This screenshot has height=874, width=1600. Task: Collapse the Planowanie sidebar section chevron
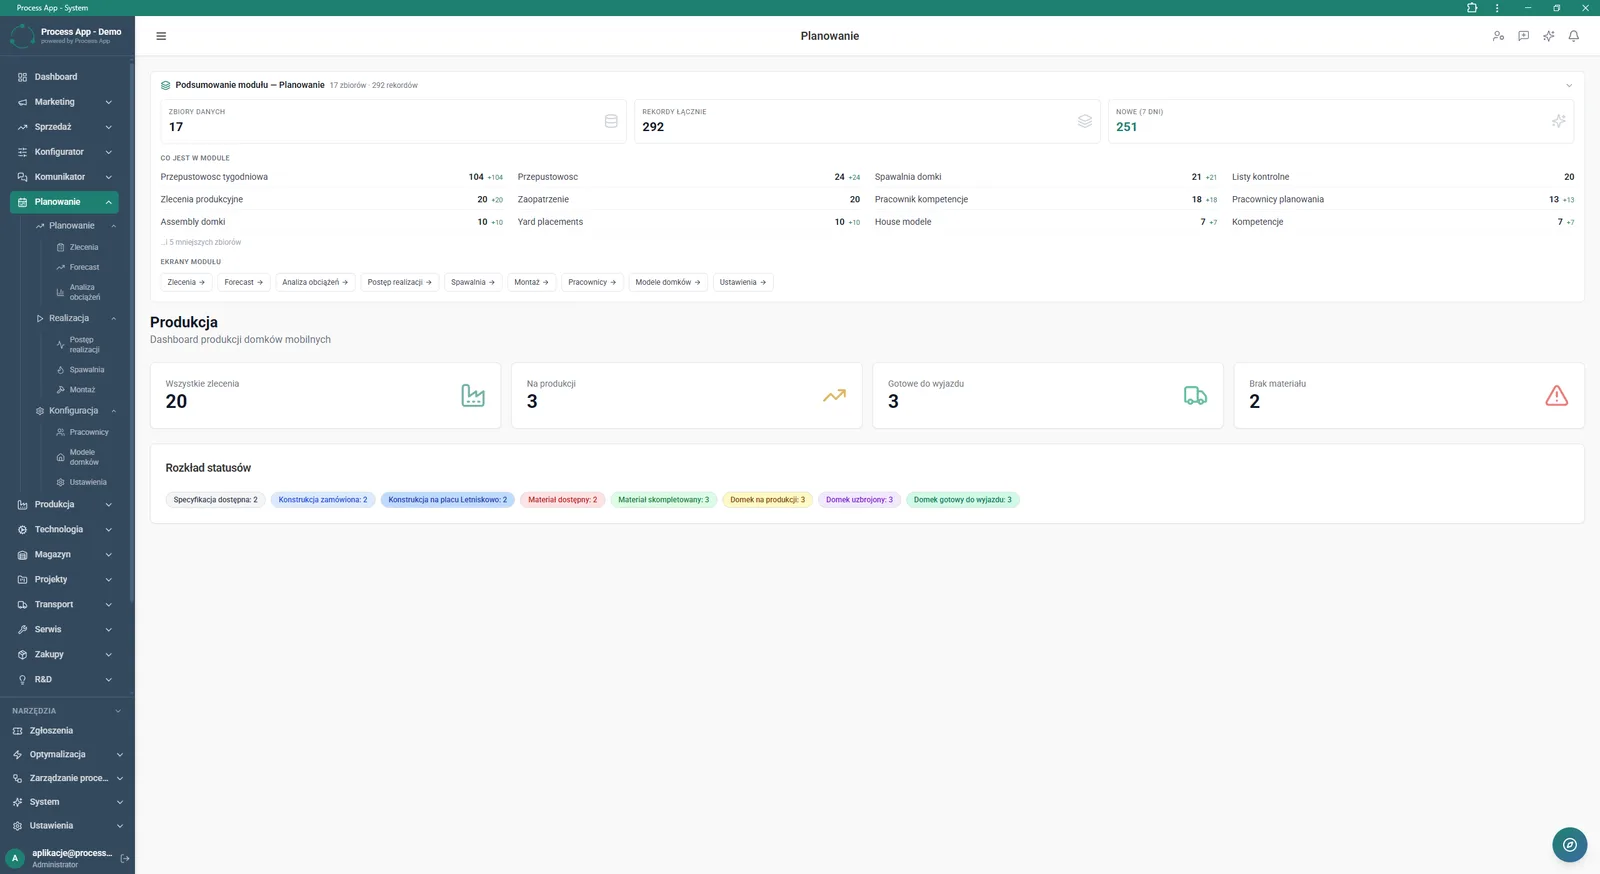[x=108, y=202]
